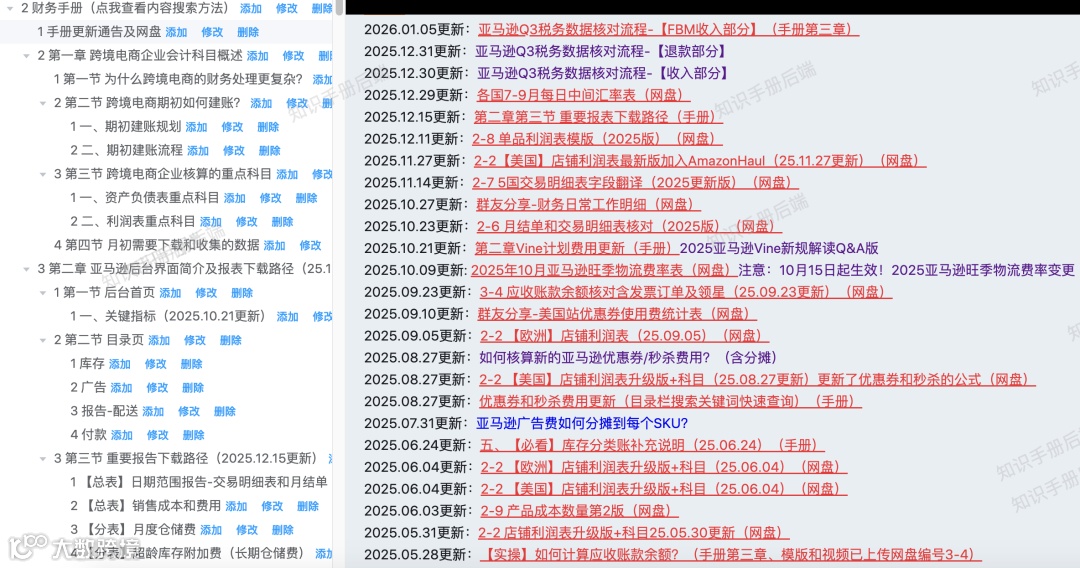Open 2-8 单品利润表模版（2025版） link
The image size is (1080, 568).
tap(597, 139)
